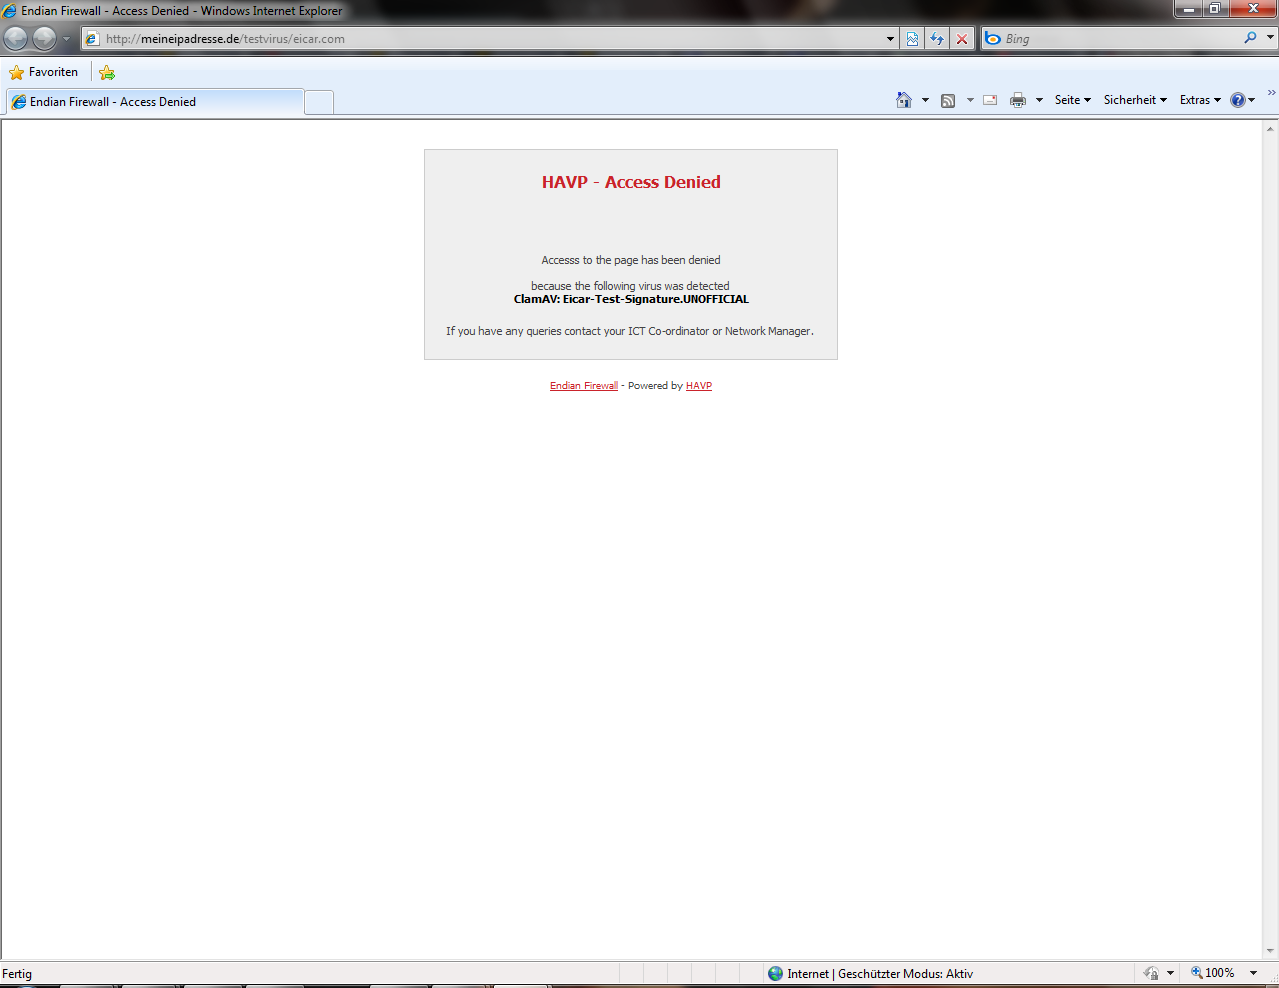Click the printer icon
This screenshot has height=988, width=1279.
point(1018,100)
